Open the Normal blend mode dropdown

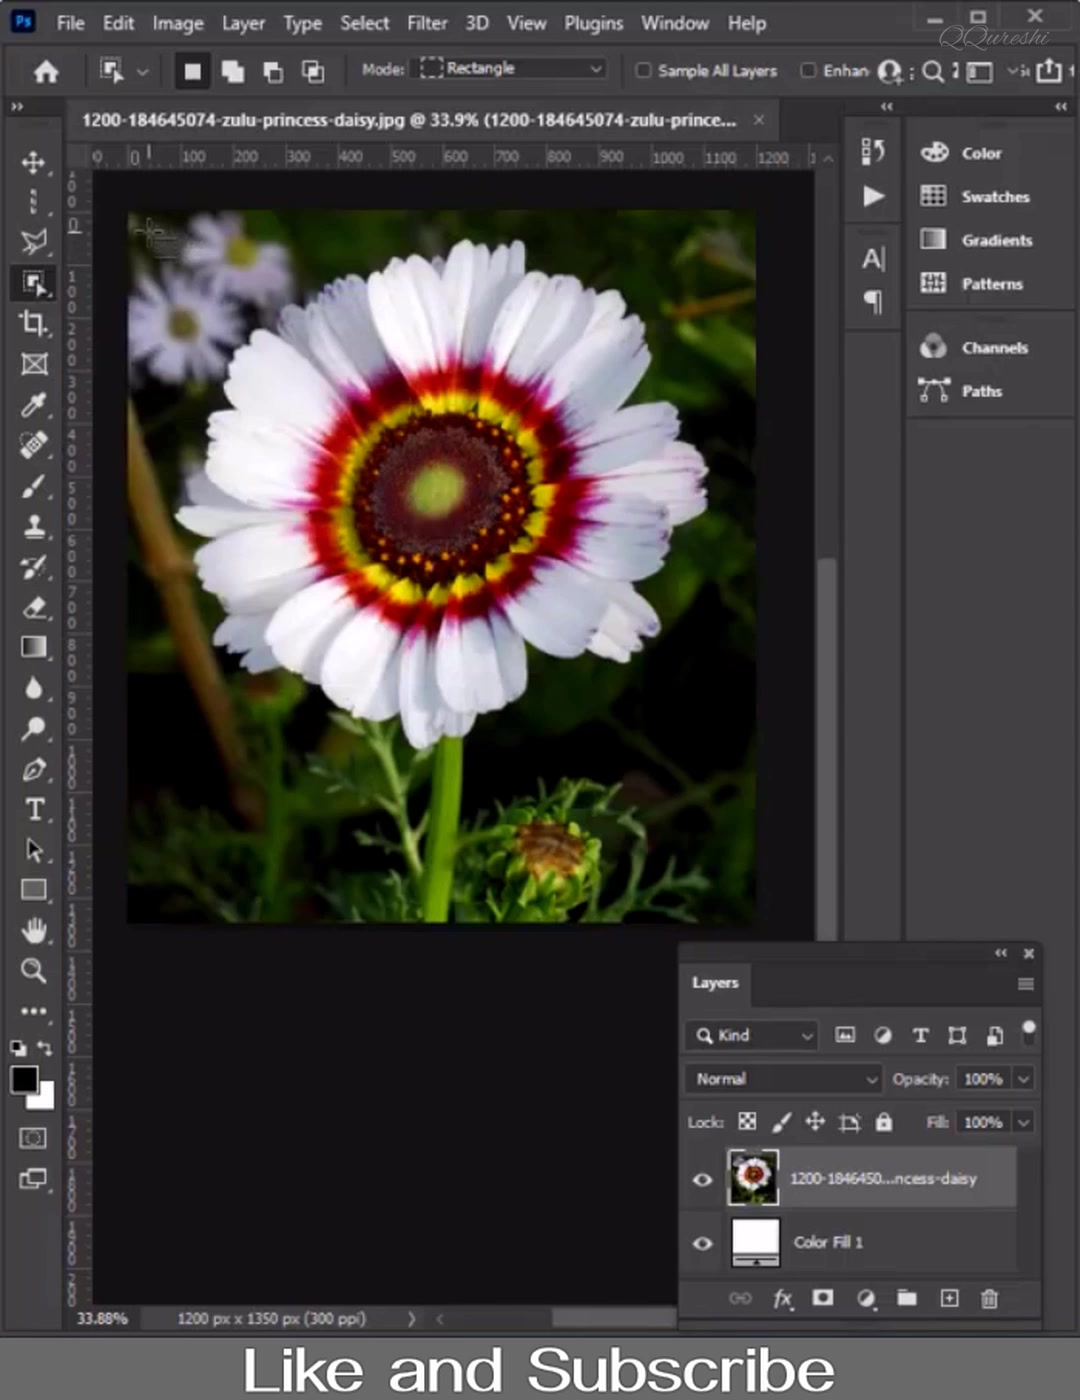pos(783,1079)
